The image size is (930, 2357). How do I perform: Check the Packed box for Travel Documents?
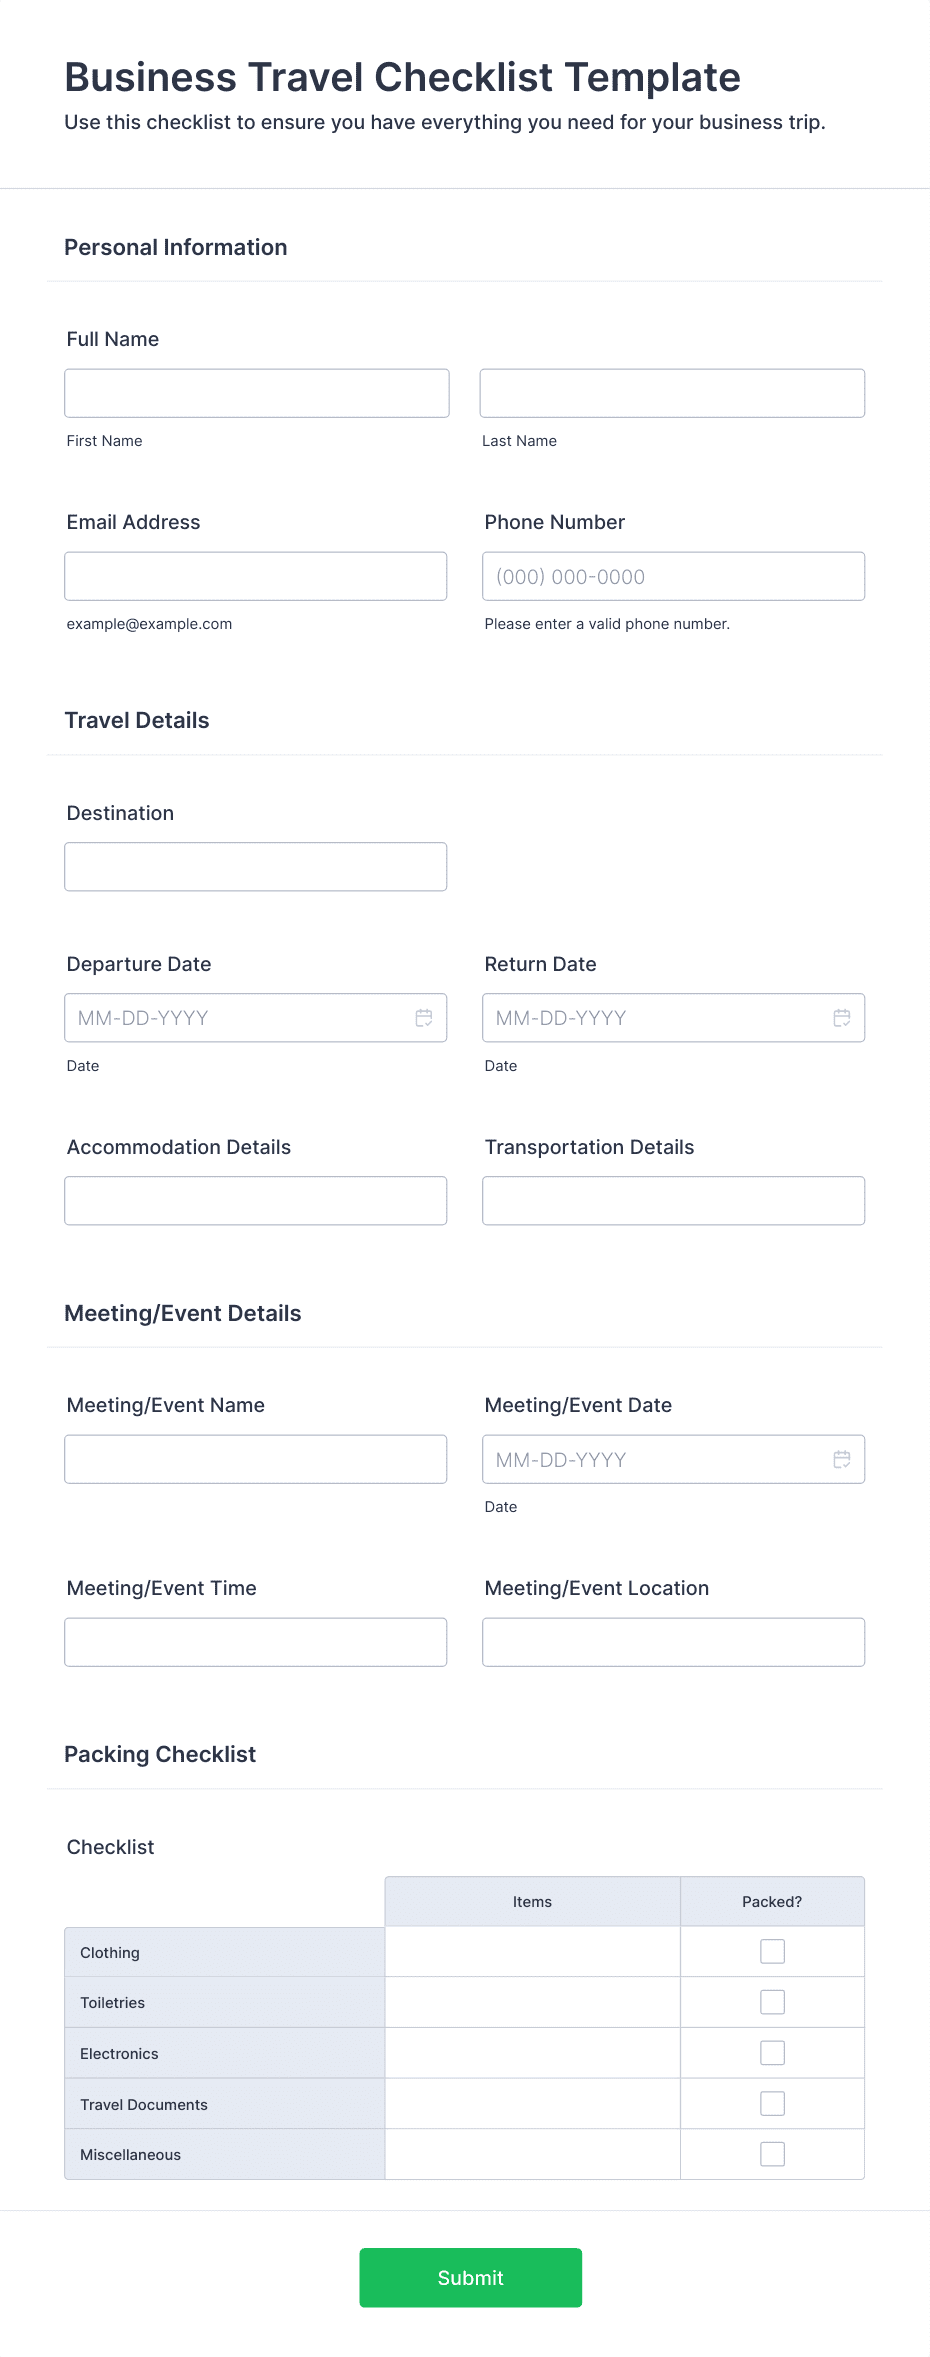[772, 2104]
